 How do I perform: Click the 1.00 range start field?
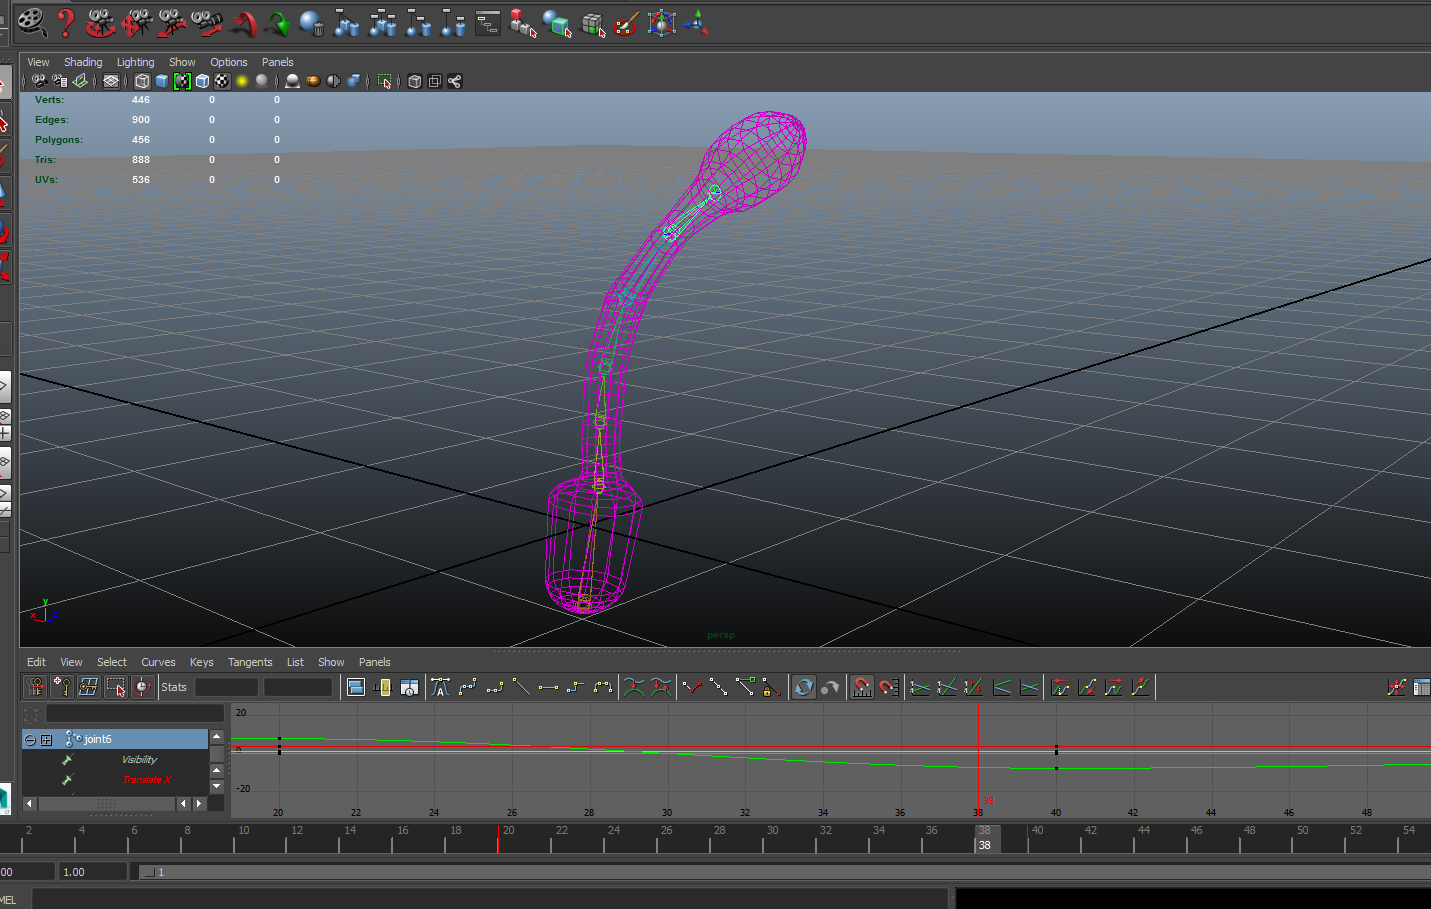[93, 872]
